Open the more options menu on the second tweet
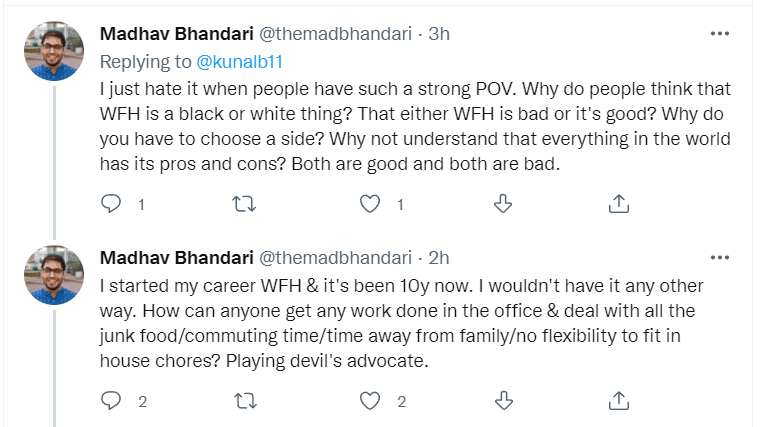765x427 pixels. coord(719,258)
